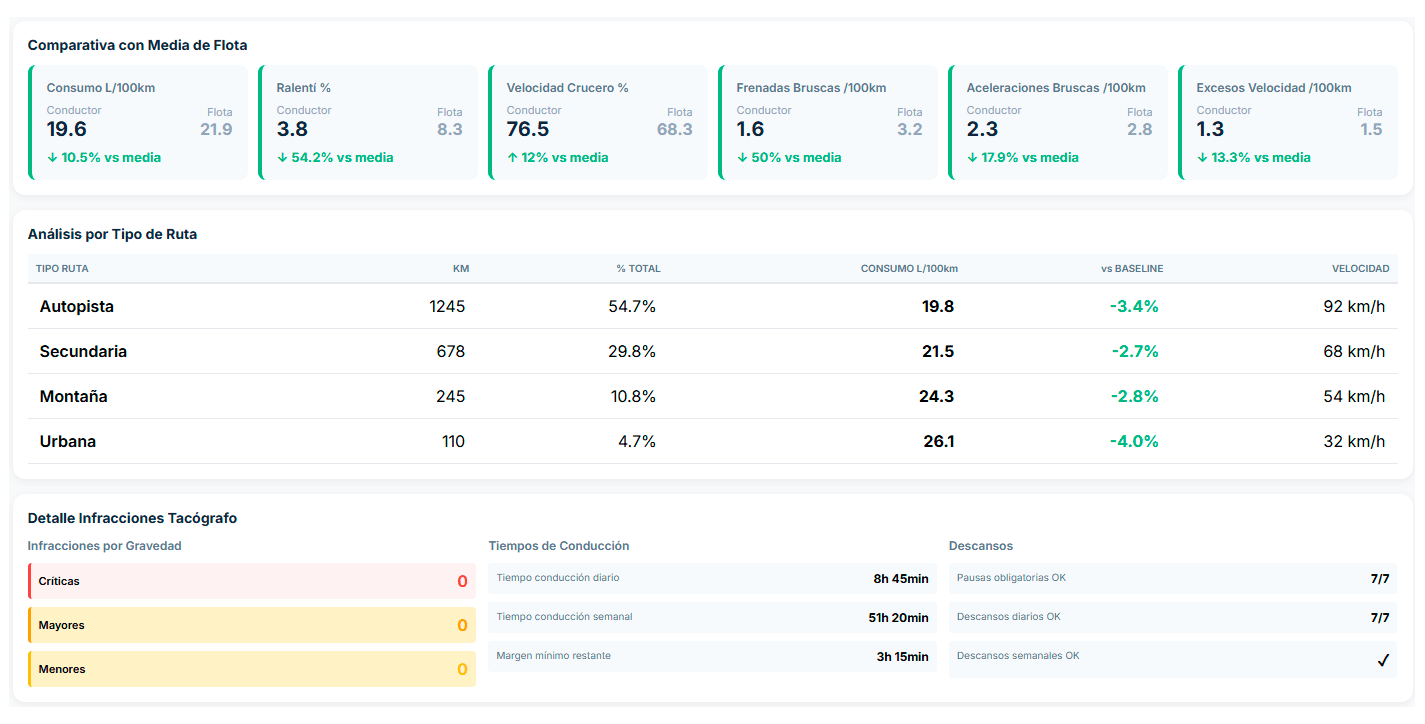This screenshot has height=724, width=1425.
Task: Select the Mayores infractions row
Action: pos(252,625)
